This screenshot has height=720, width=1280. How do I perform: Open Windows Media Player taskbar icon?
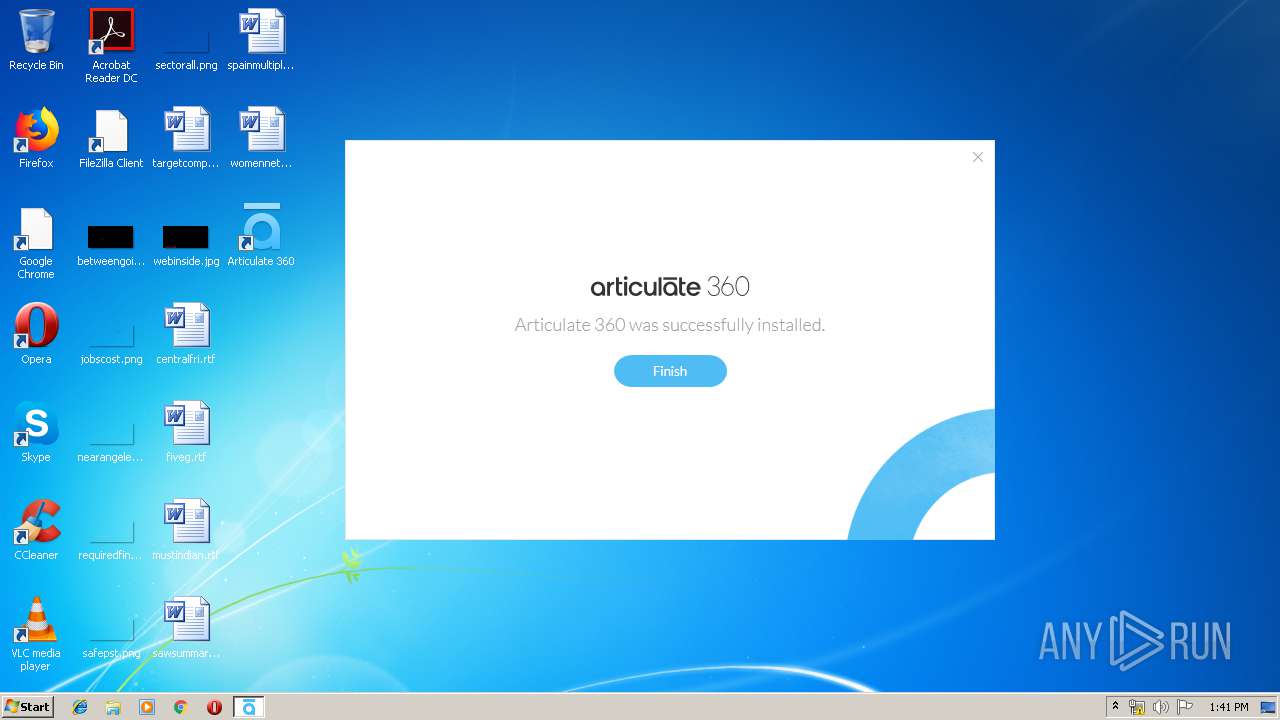(147, 707)
